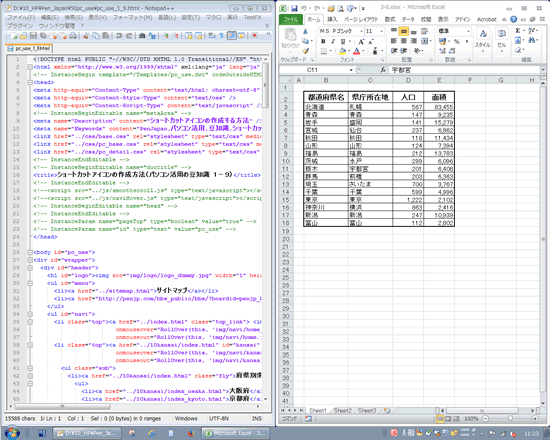Align text left in Excel ribbon
The height and width of the screenshot is (440, 550).
pos(394,41)
